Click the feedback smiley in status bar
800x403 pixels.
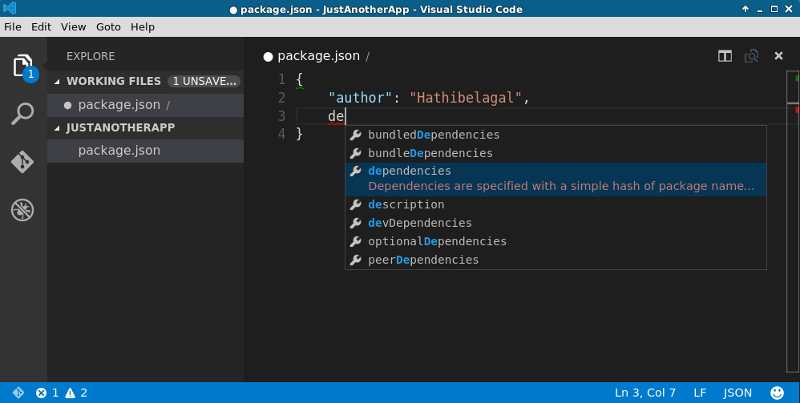click(x=777, y=393)
